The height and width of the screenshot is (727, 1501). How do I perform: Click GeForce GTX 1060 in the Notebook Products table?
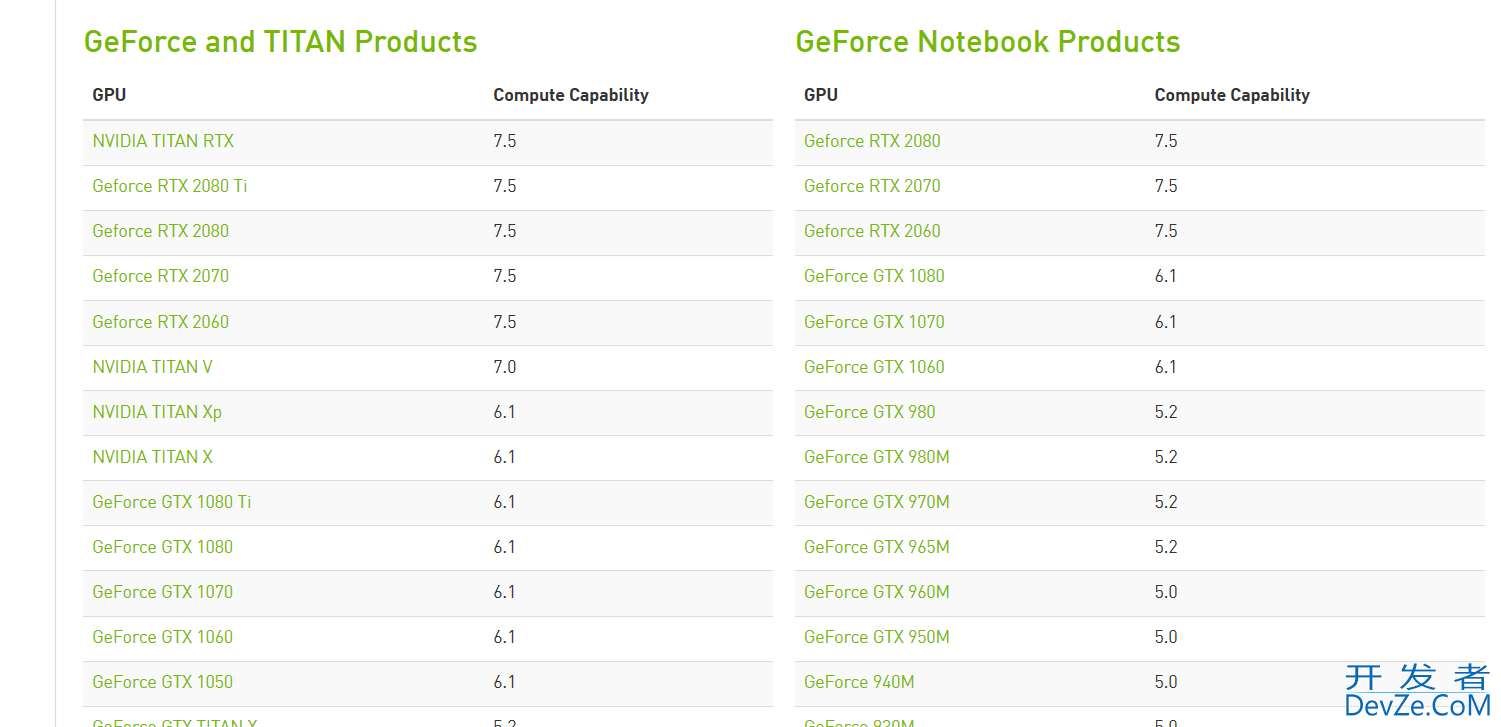[x=874, y=367]
